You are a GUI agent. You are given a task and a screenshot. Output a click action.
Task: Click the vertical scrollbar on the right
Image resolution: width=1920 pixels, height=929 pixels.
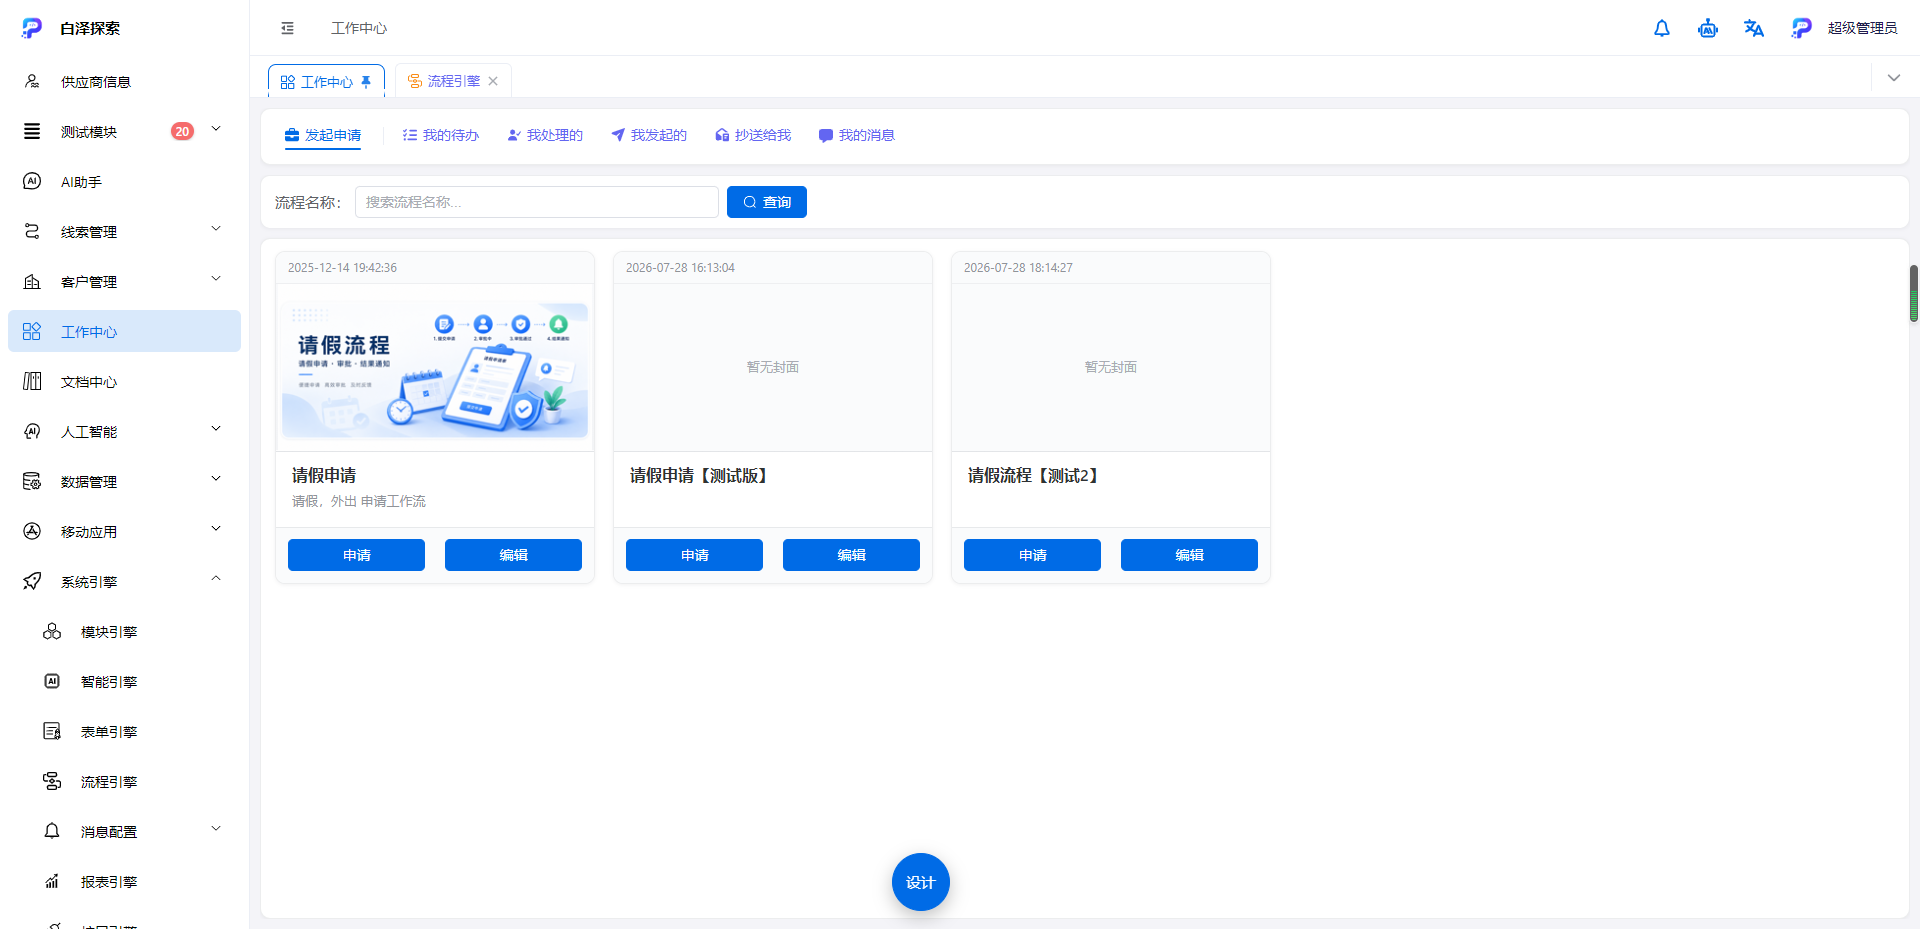(x=1914, y=294)
